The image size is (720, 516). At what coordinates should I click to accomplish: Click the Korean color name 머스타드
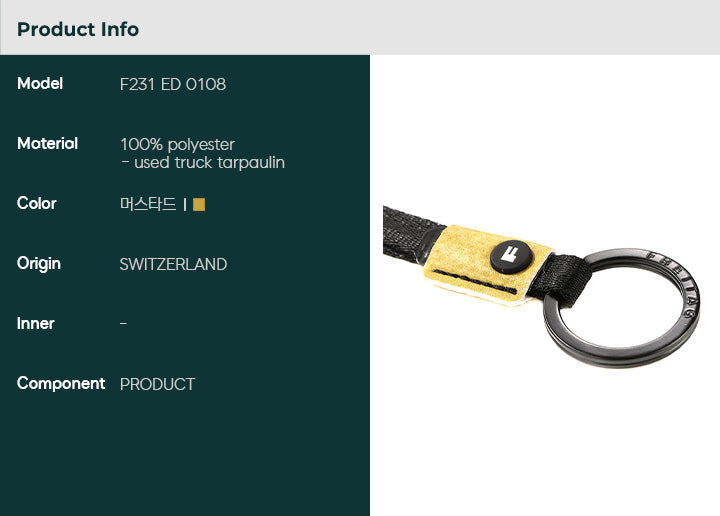click(148, 204)
